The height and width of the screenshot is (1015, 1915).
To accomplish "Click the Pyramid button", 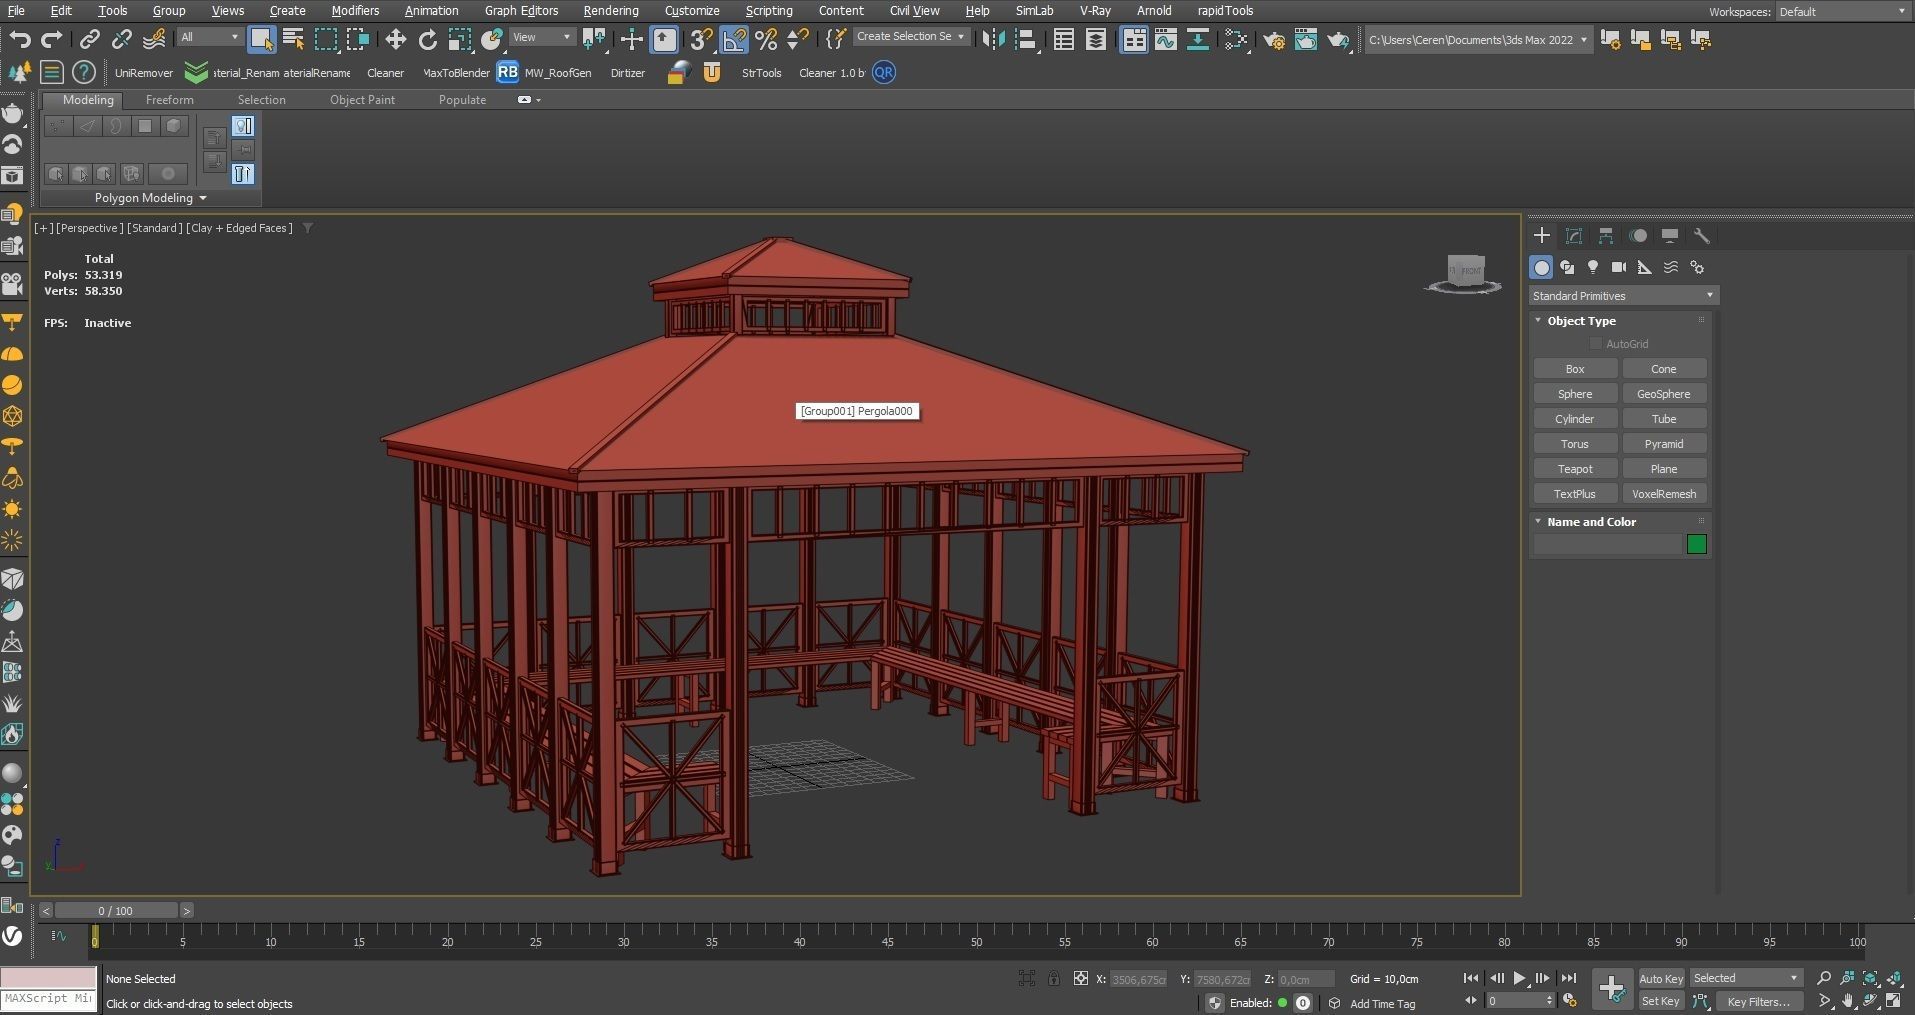I will click(x=1664, y=444).
